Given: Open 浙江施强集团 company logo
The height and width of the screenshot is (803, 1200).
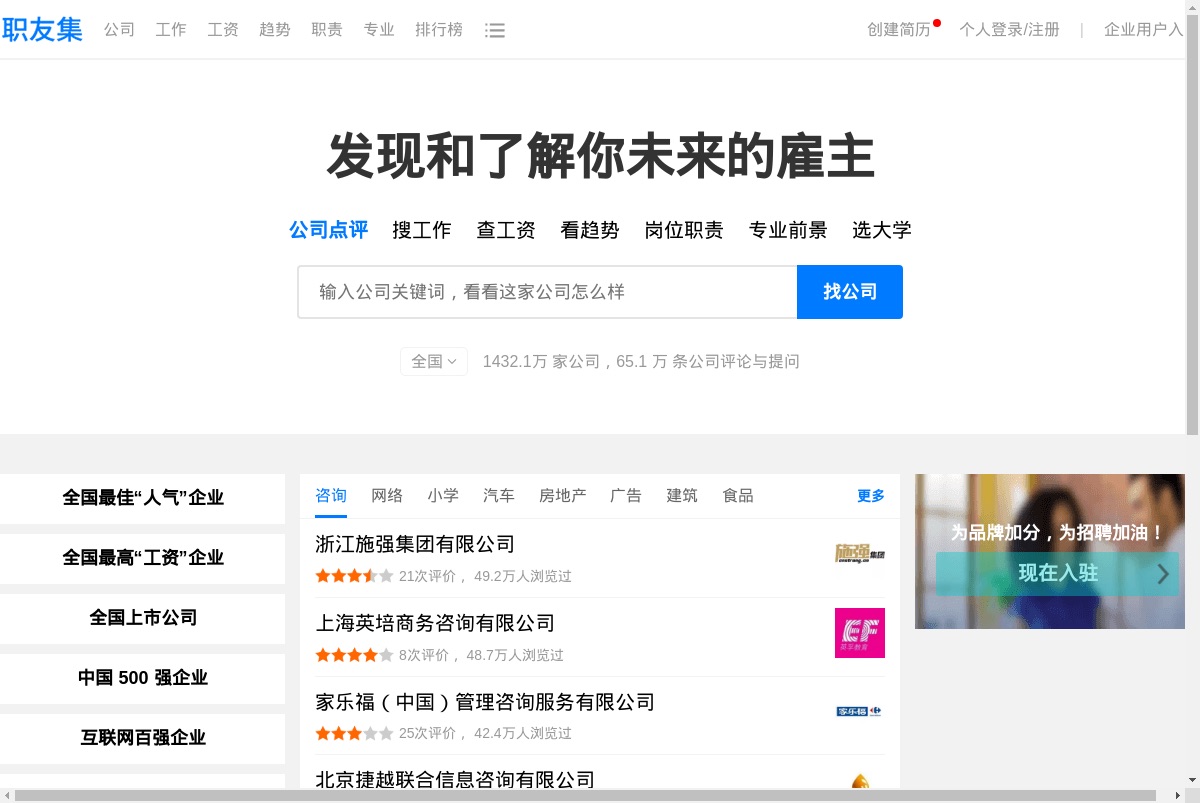Looking at the screenshot, I should coord(860,553).
